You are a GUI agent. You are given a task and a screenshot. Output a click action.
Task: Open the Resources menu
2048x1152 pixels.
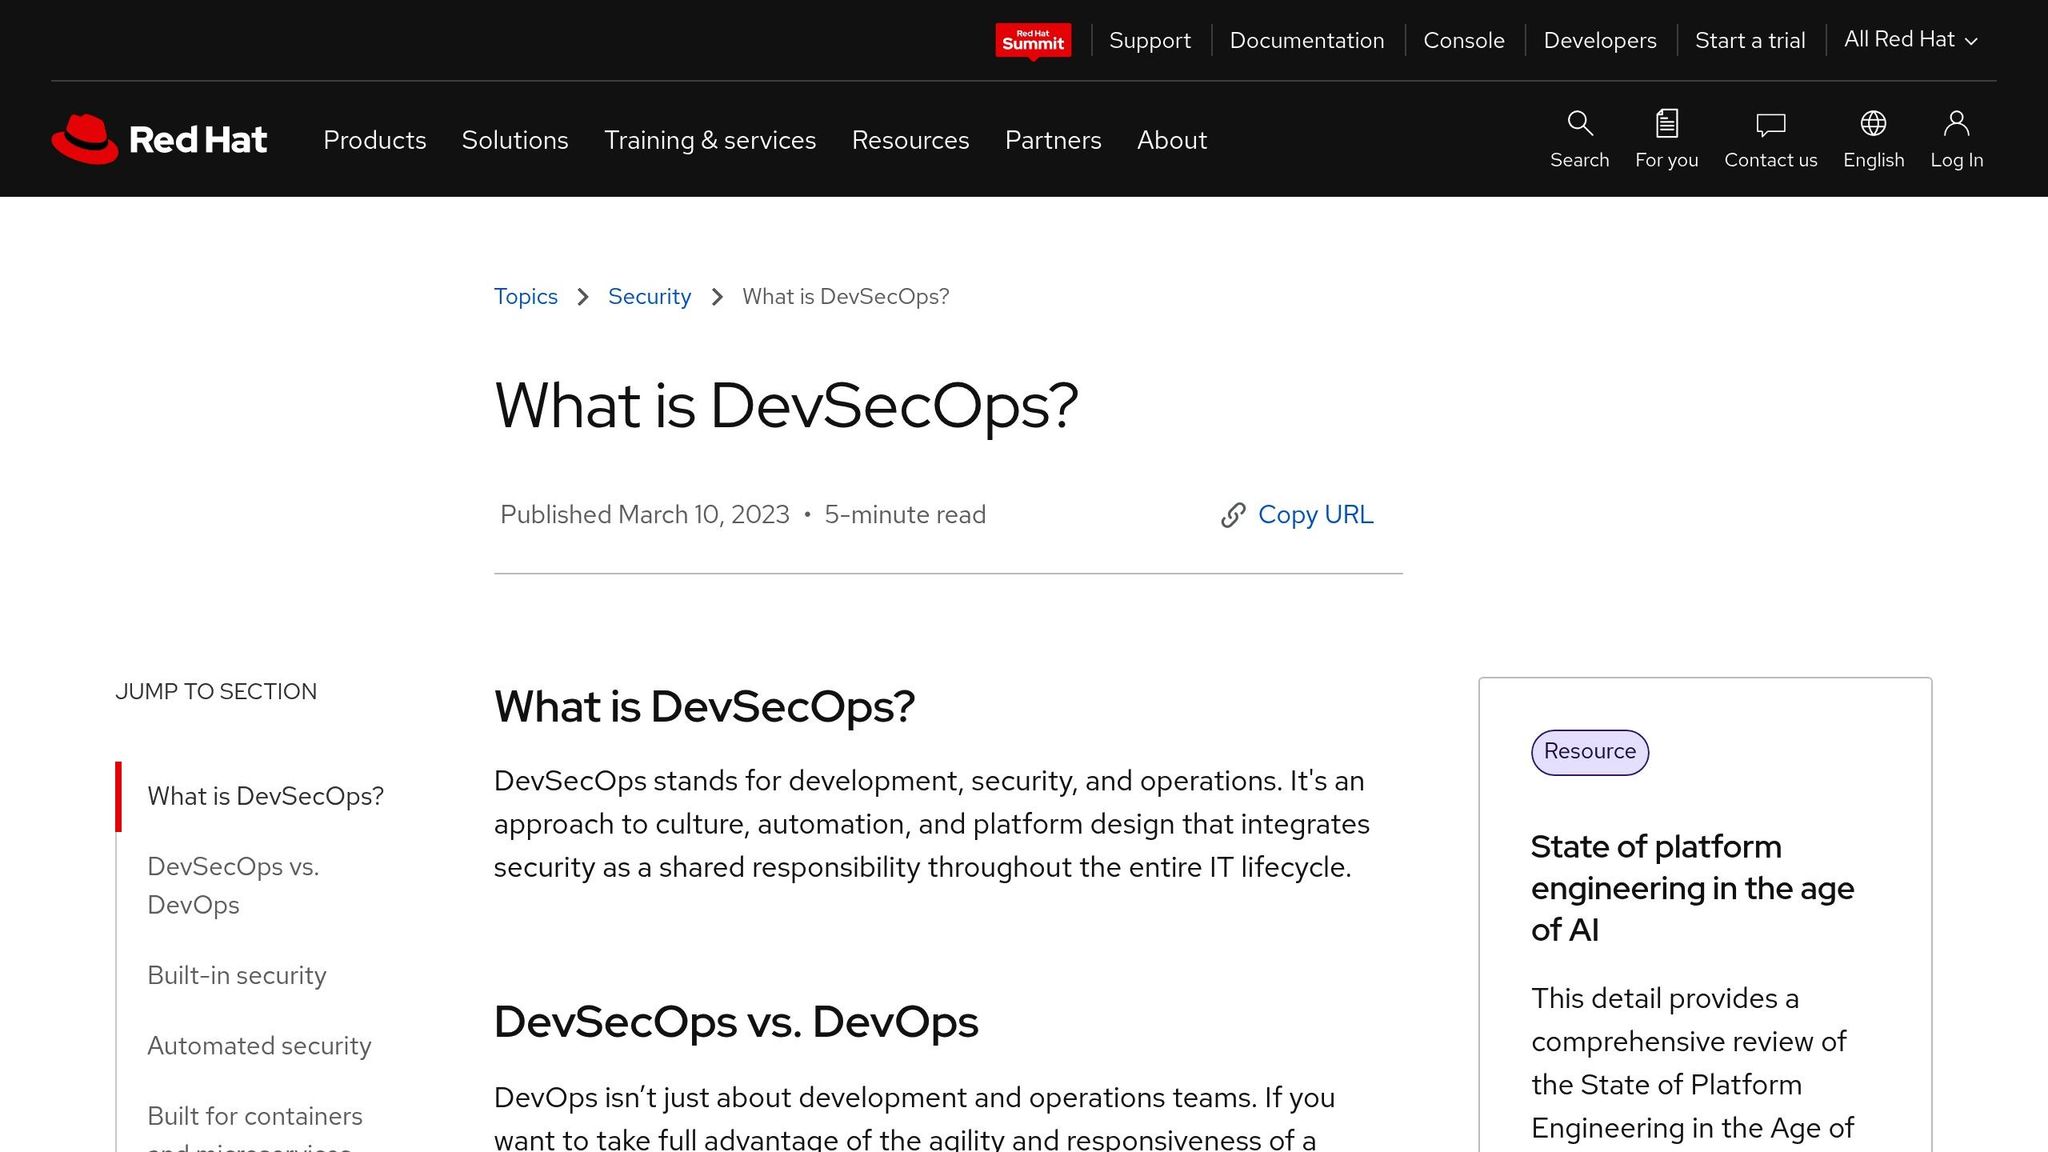pos(910,140)
